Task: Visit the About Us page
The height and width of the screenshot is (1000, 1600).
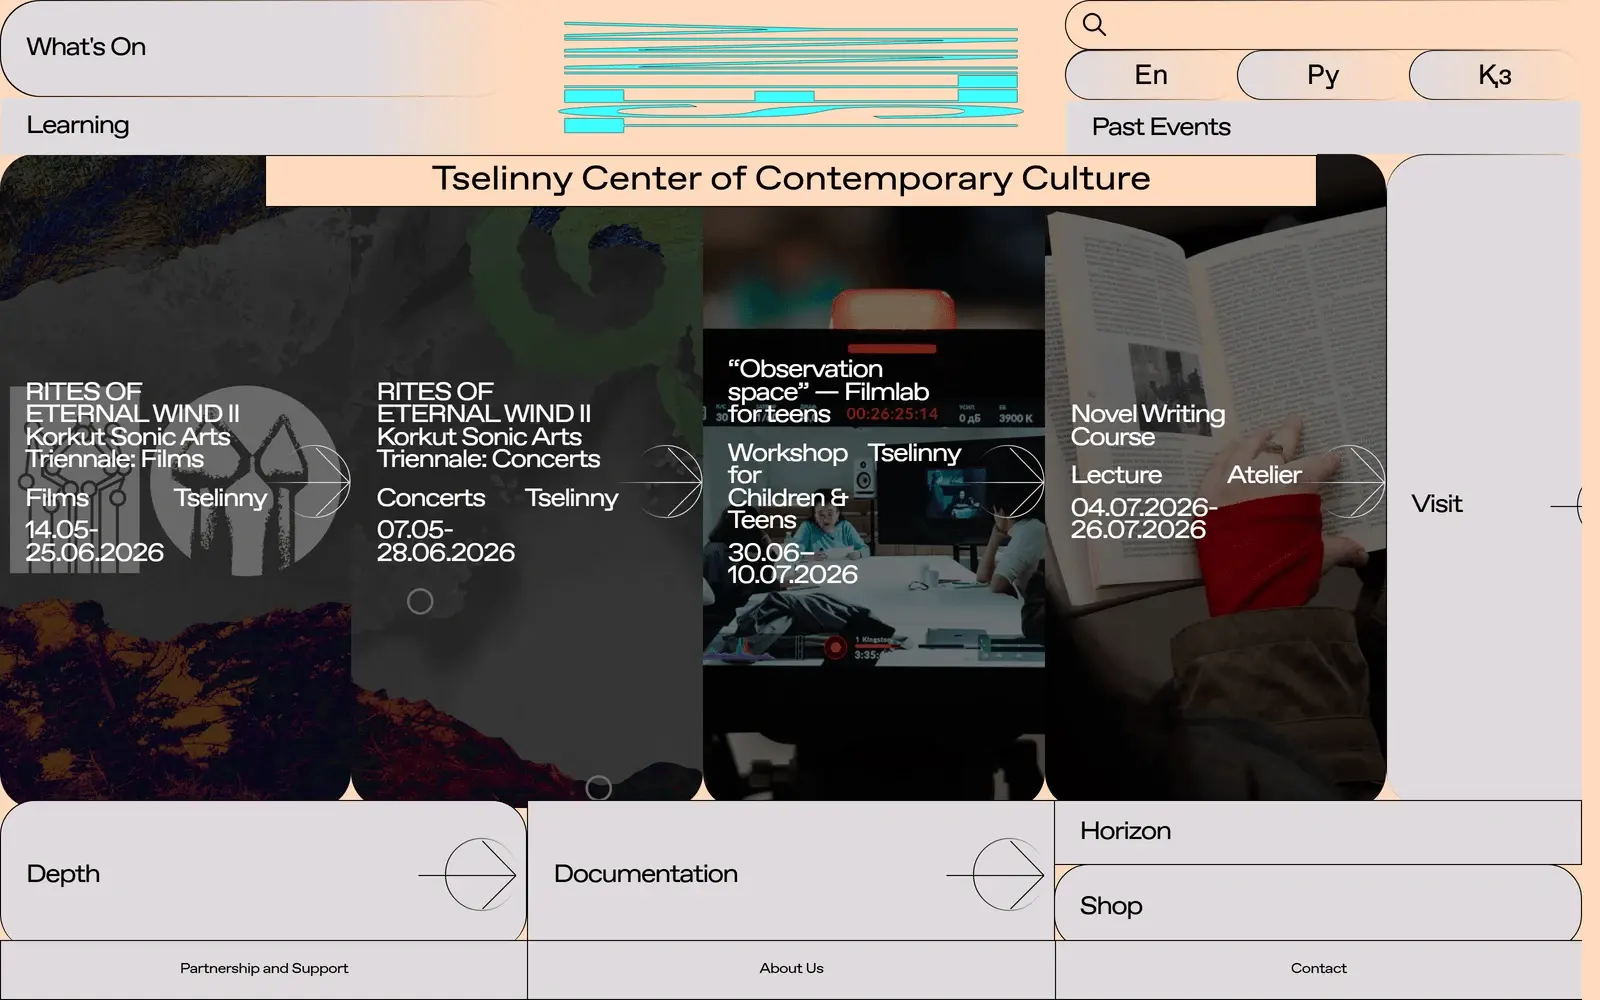Action: pyautogui.click(x=791, y=968)
